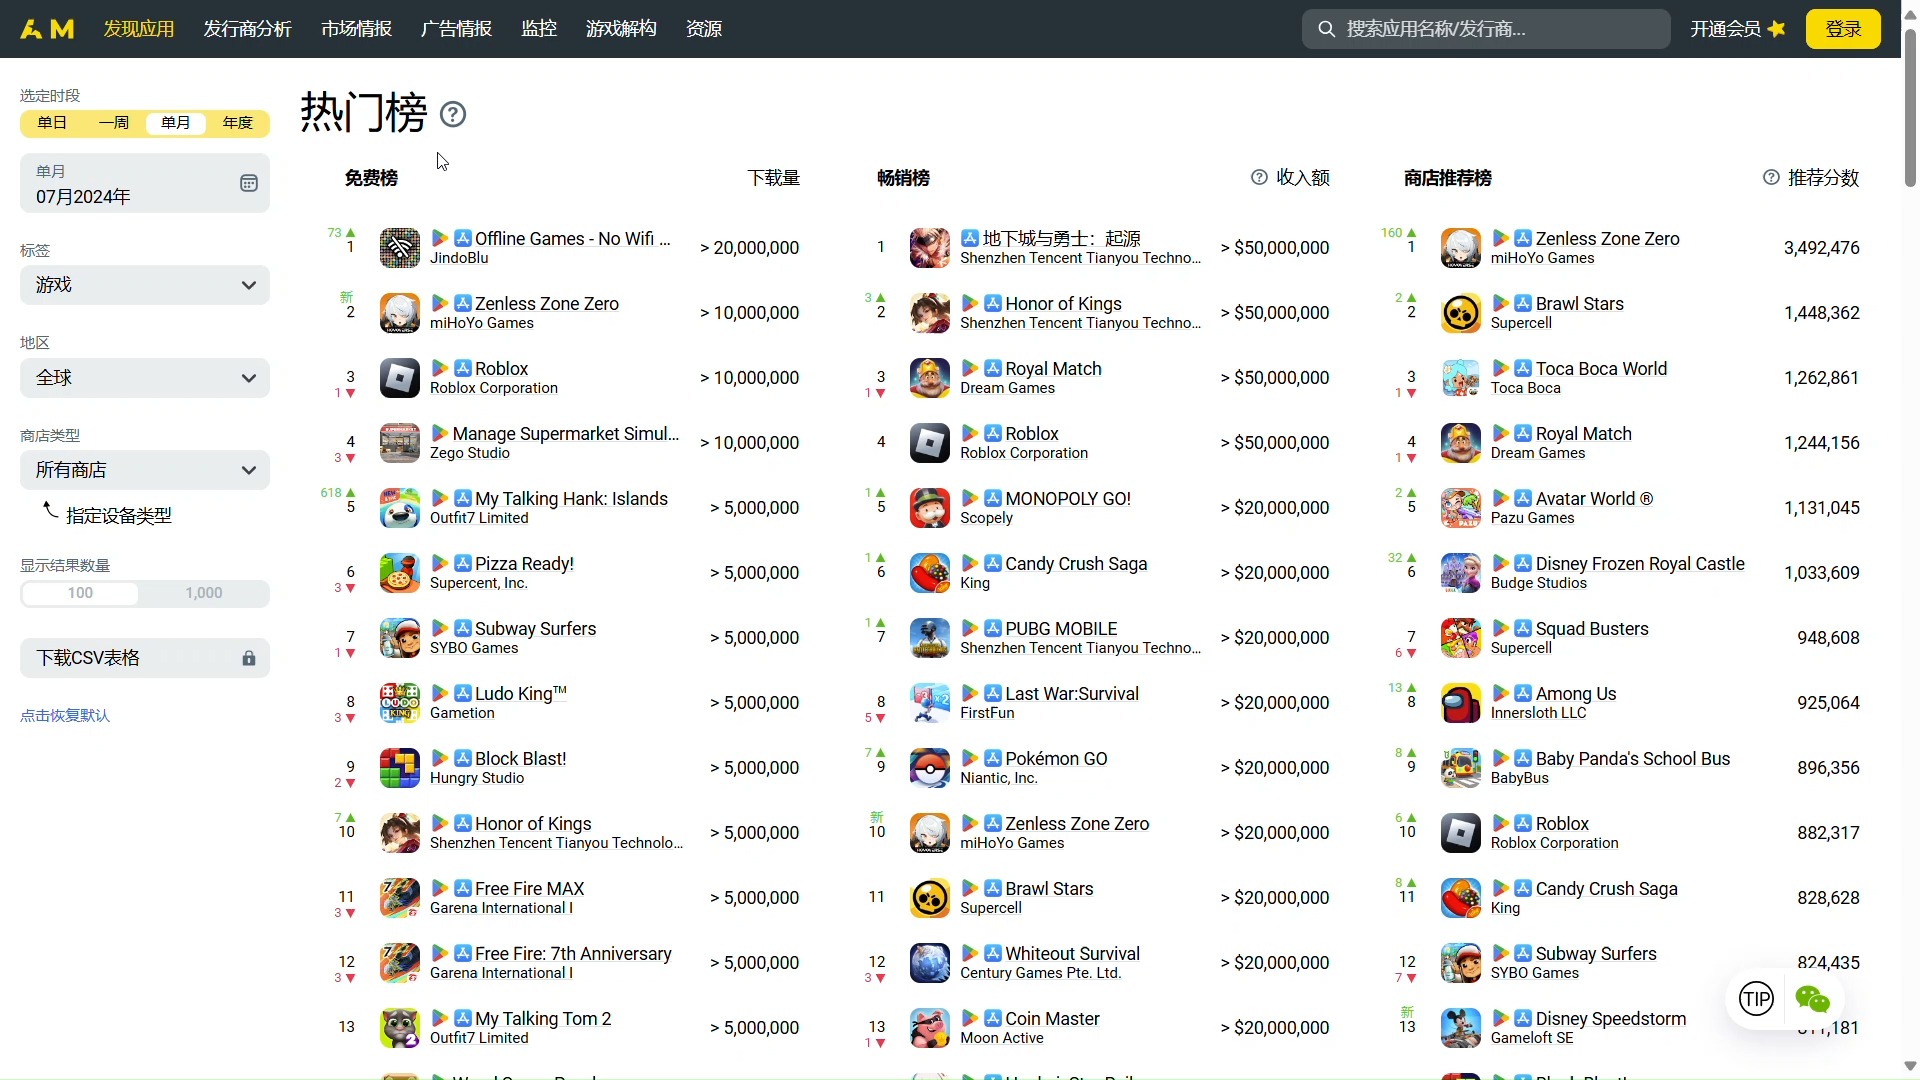Click My Talking Hank app icon

click(400, 508)
